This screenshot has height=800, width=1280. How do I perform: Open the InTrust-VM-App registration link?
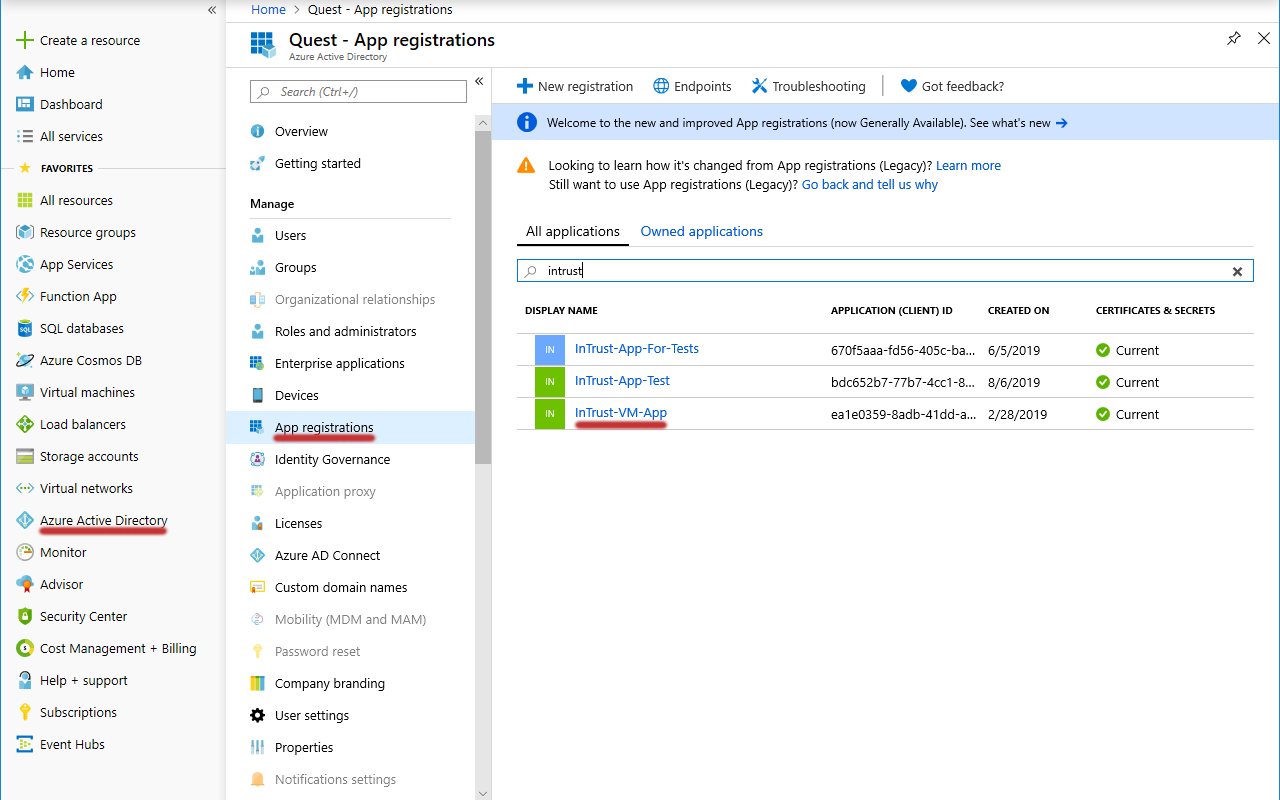click(621, 413)
